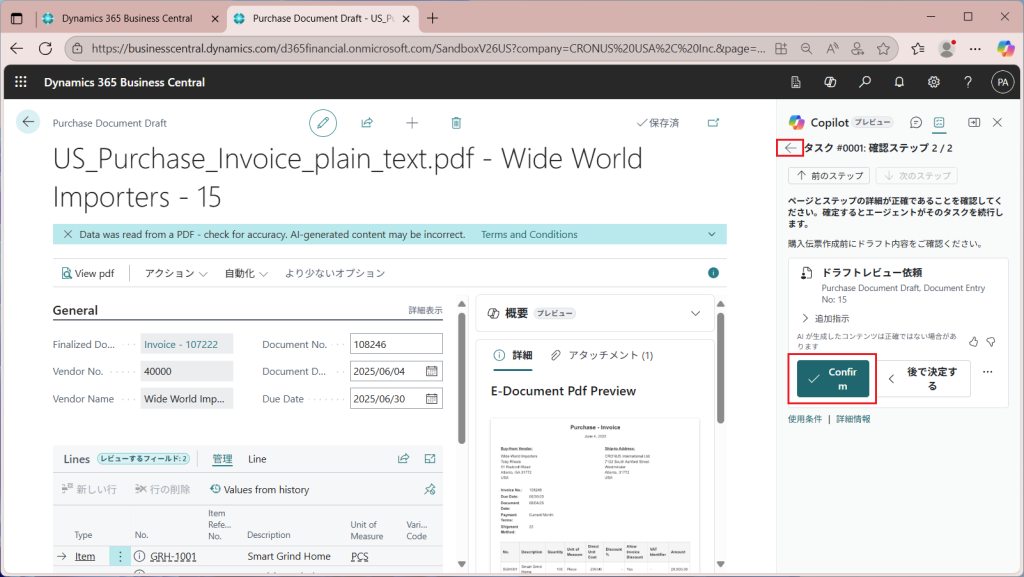Click the browser address bar
This screenshot has height=577, width=1024.
pos(428,48)
